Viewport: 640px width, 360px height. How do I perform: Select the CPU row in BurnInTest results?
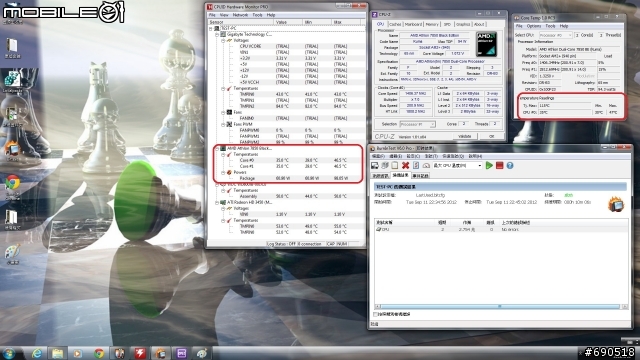(501, 229)
